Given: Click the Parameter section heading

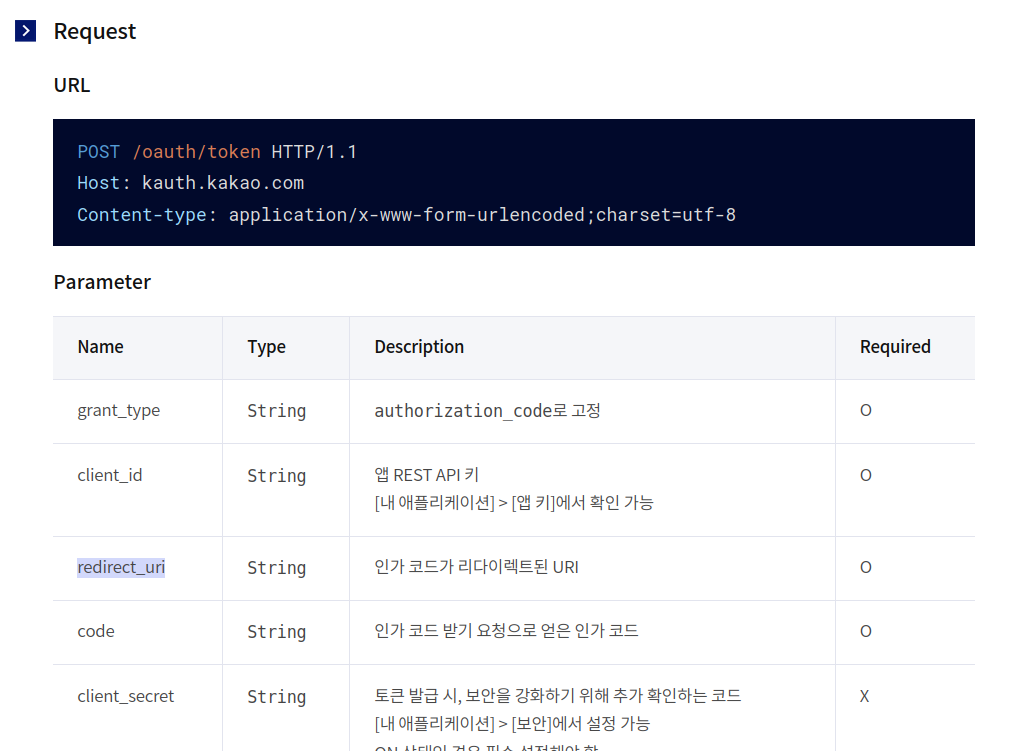Looking at the screenshot, I should [x=102, y=282].
